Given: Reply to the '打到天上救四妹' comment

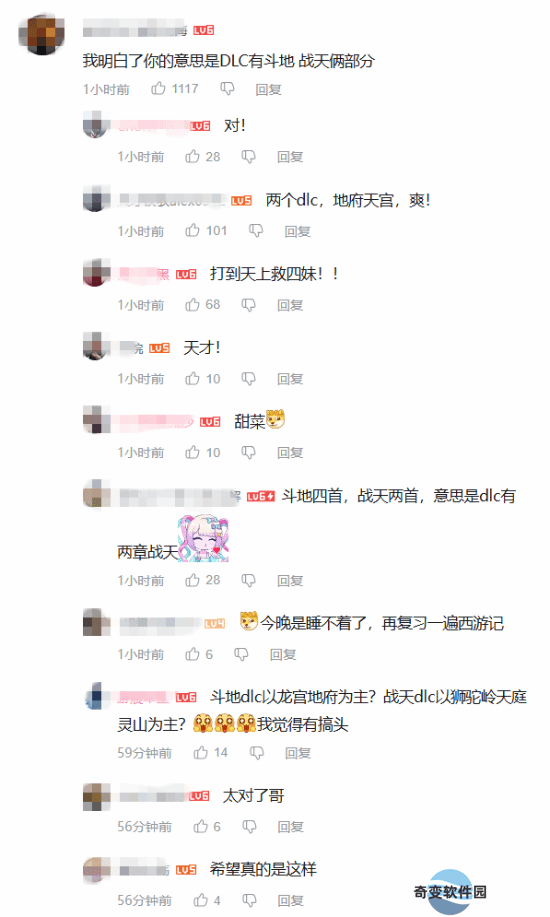Looking at the screenshot, I should tap(290, 305).
